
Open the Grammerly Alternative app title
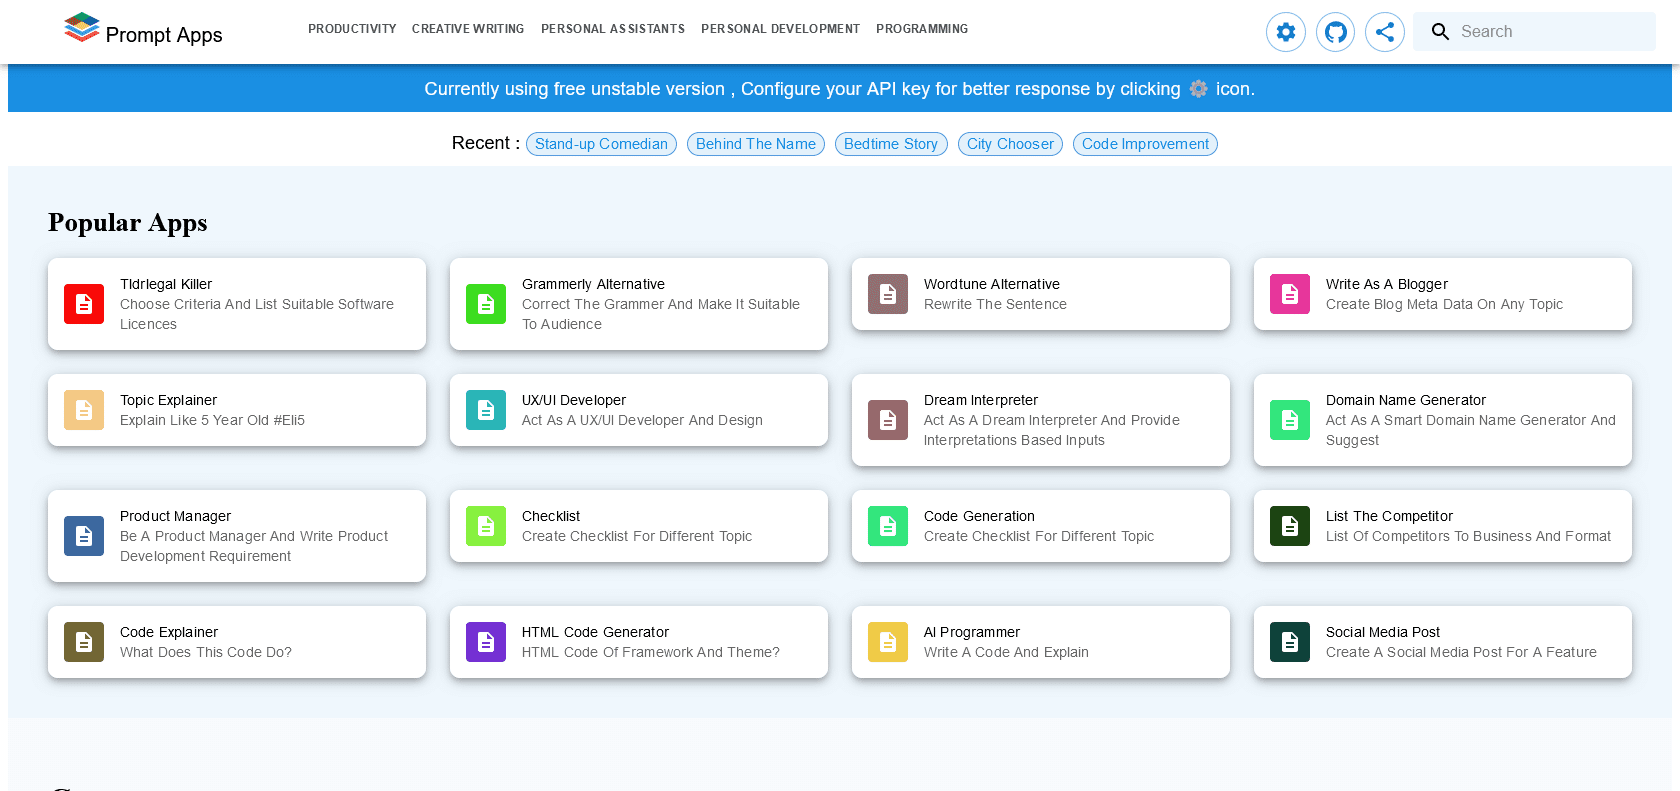593,284
